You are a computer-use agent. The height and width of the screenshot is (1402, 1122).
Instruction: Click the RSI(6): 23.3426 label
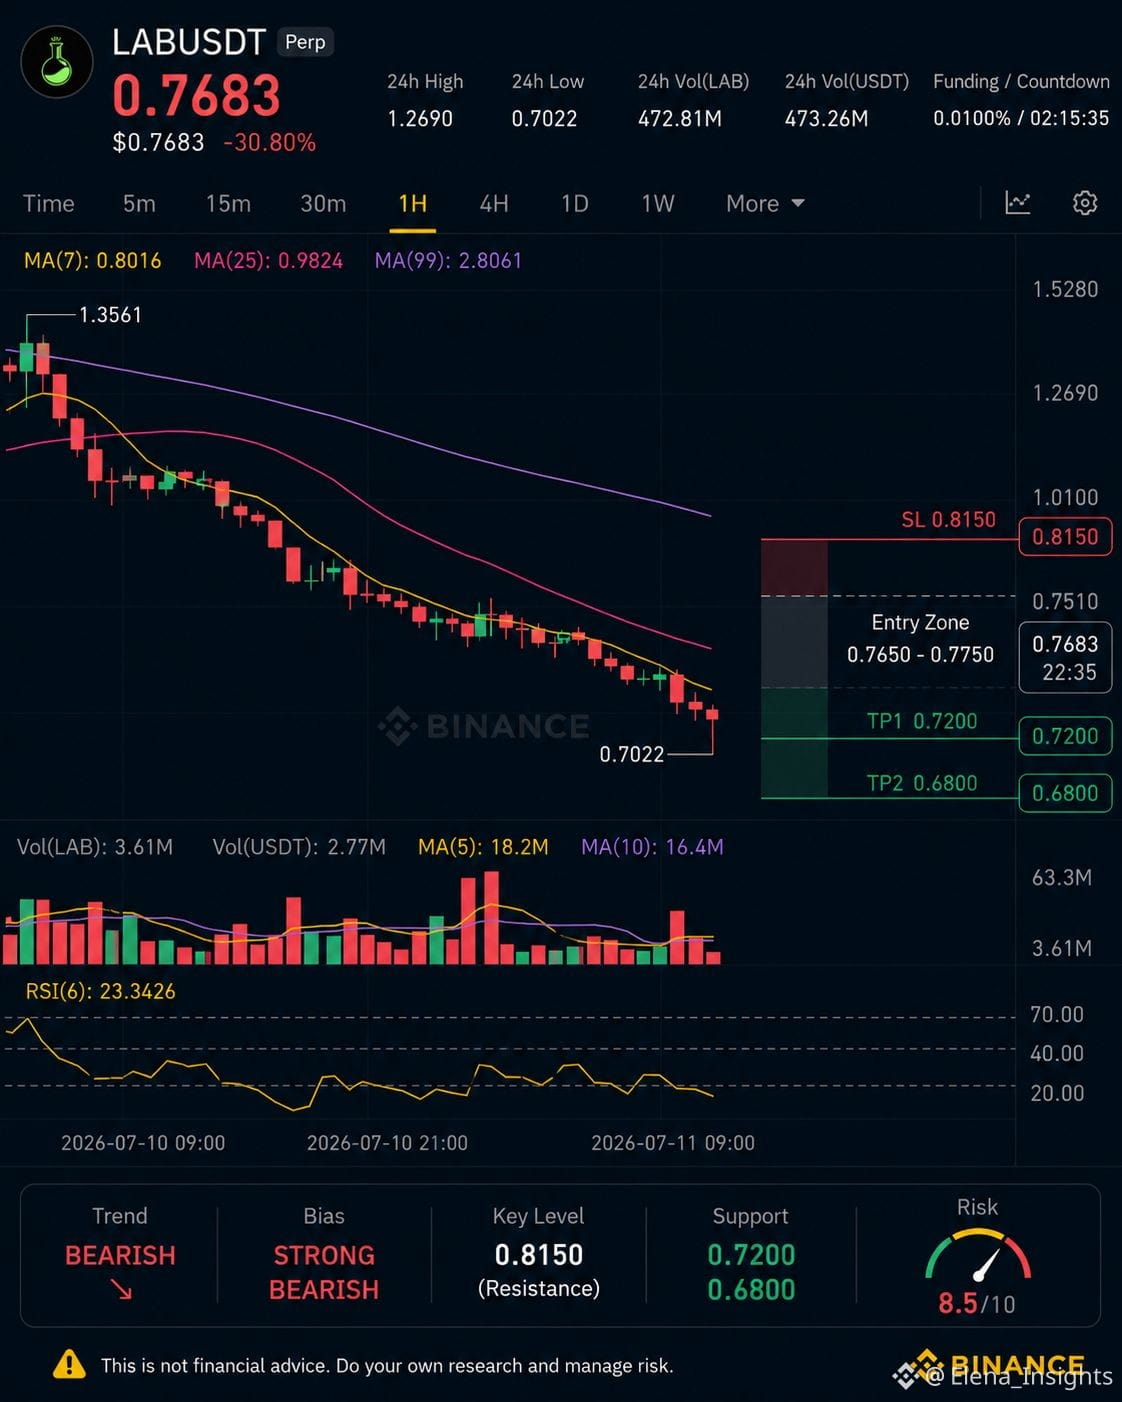100,991
